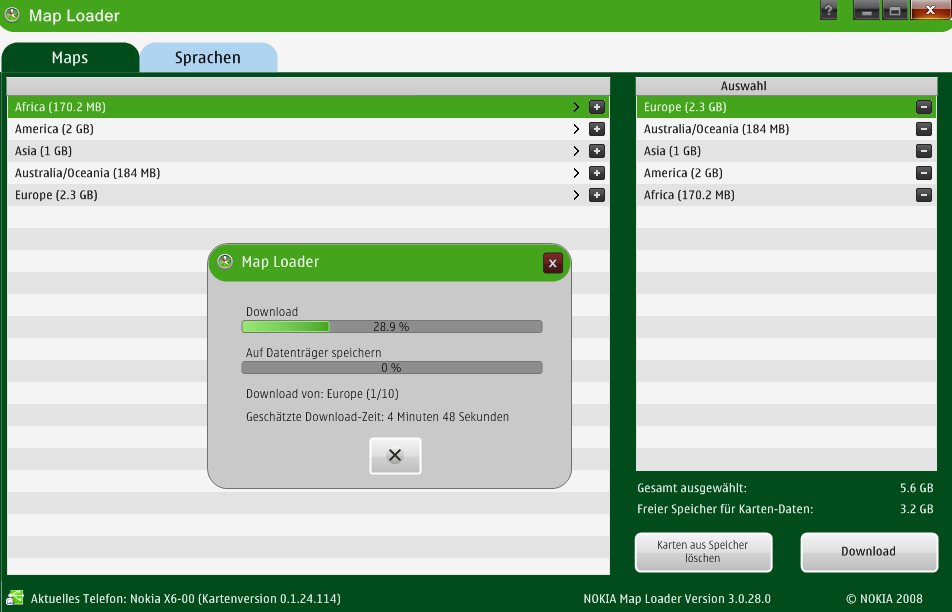Expand Australia/Oceania region chevron
The image size is (952, 612).
576,173
